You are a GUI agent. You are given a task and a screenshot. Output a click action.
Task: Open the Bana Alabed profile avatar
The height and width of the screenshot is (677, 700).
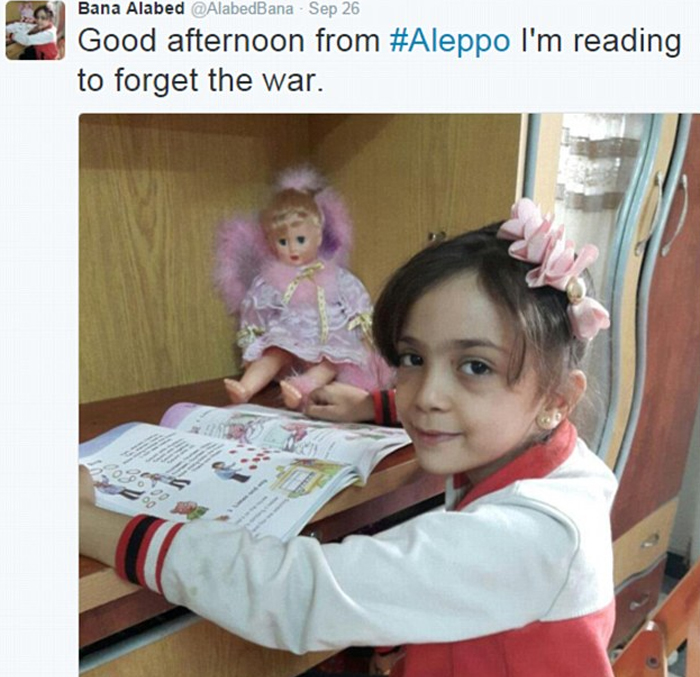coord(35,30)
